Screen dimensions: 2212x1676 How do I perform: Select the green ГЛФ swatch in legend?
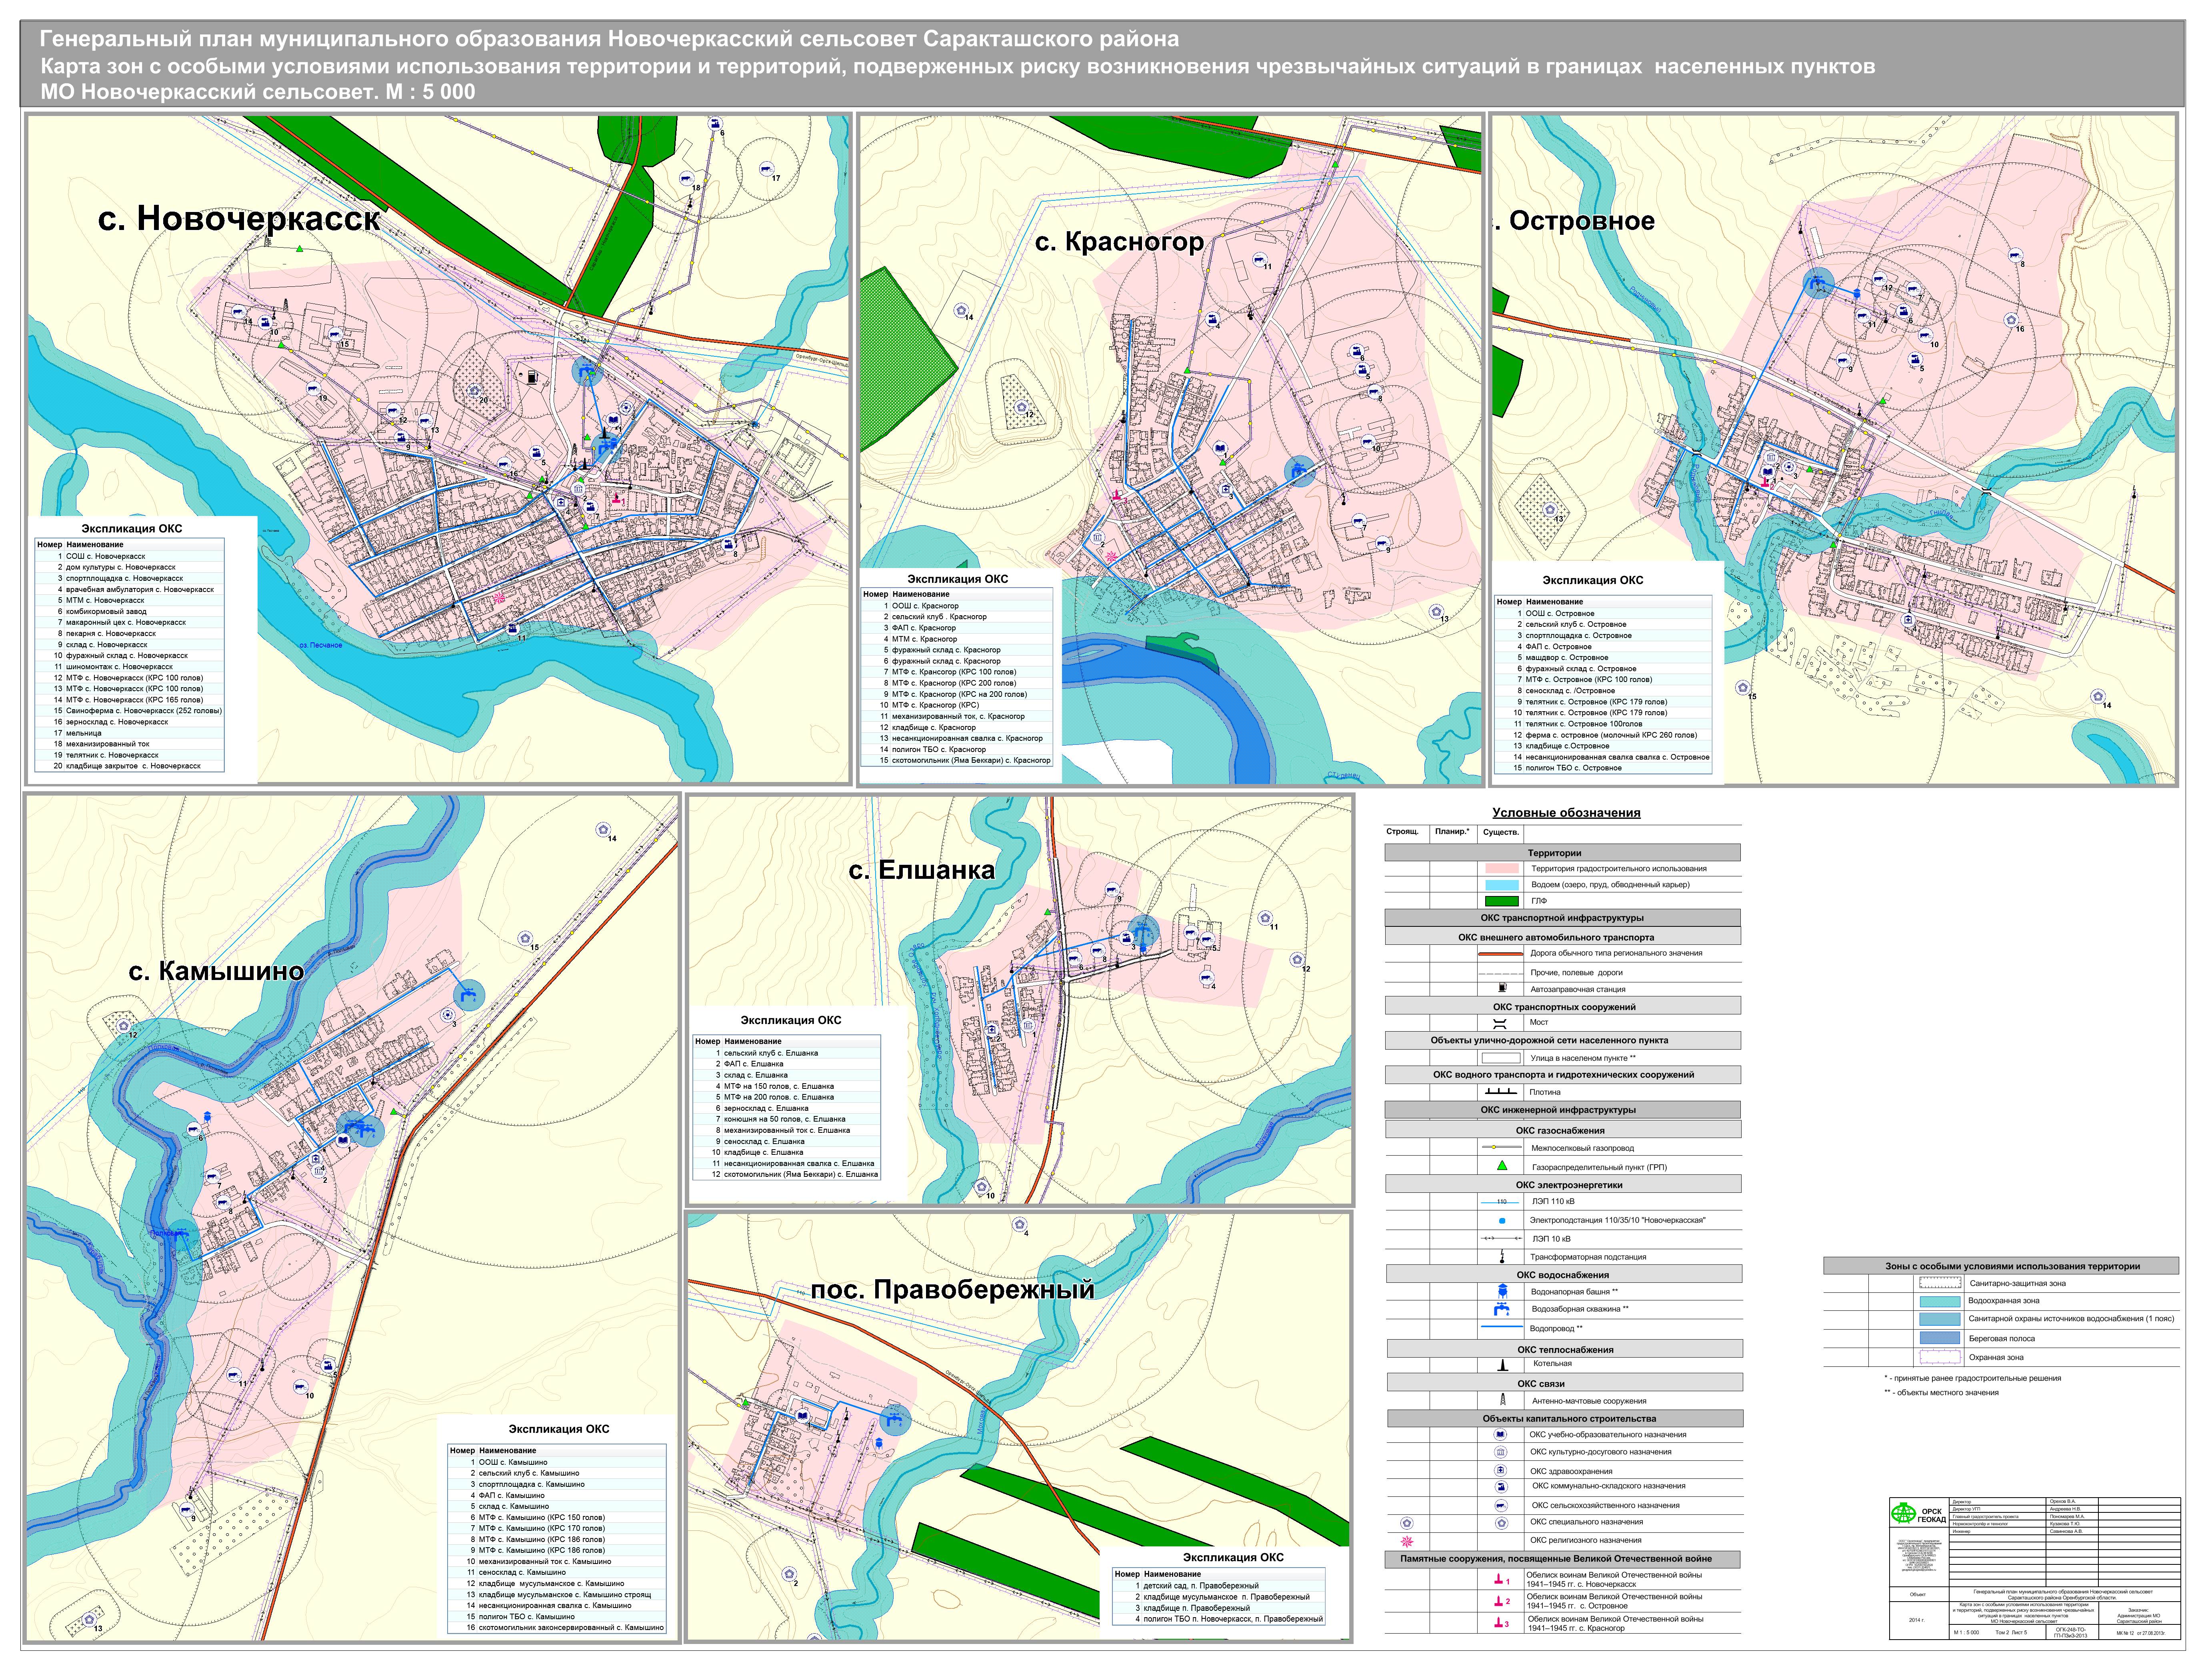[1502, 901]
